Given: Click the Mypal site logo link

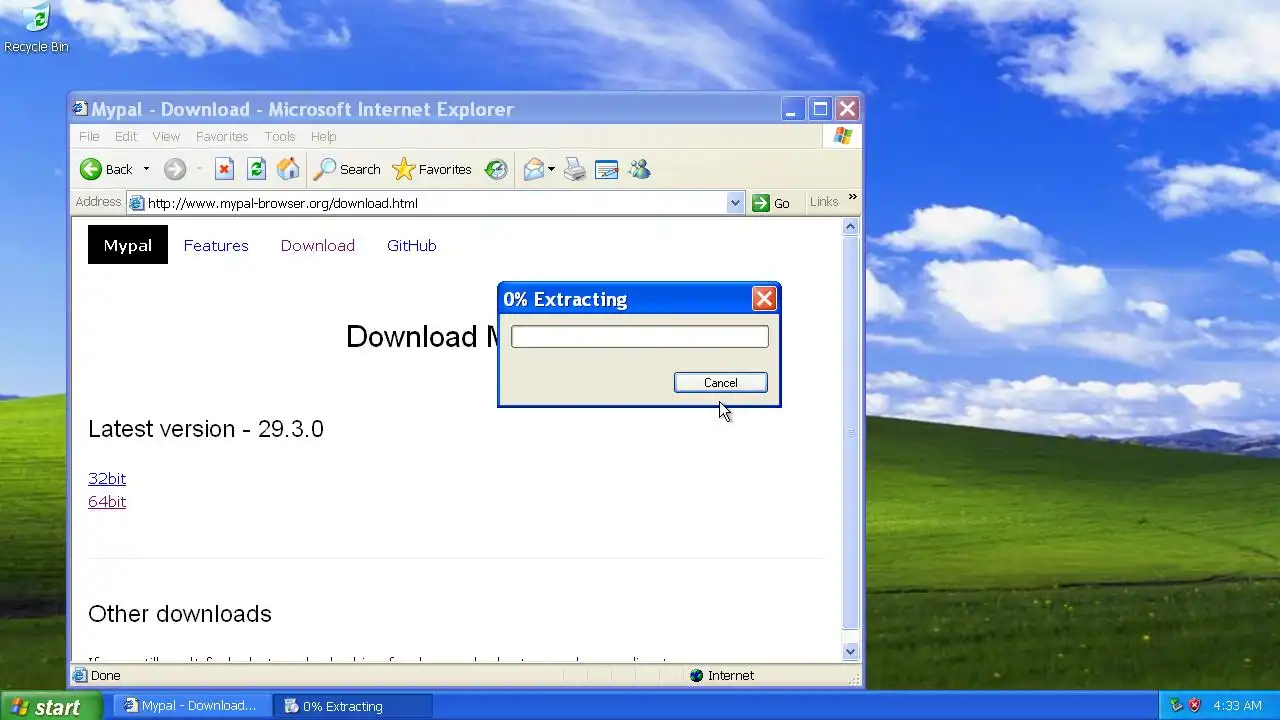Looking at the screenshot, I should [x=128, y=245].
